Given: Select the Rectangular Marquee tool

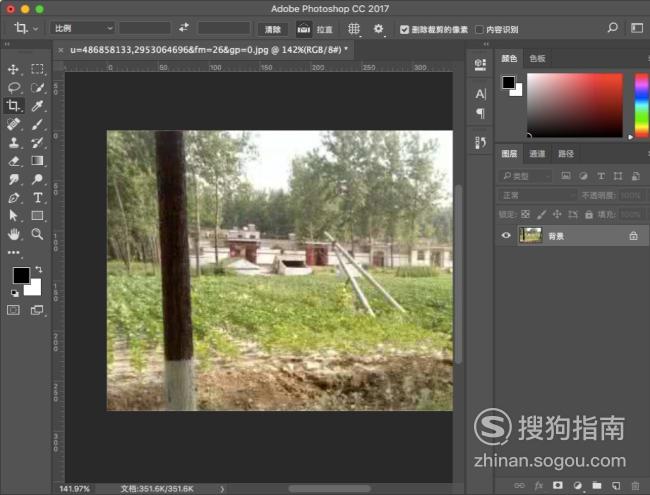Looking at the screenshot, I should click(37, 69).
